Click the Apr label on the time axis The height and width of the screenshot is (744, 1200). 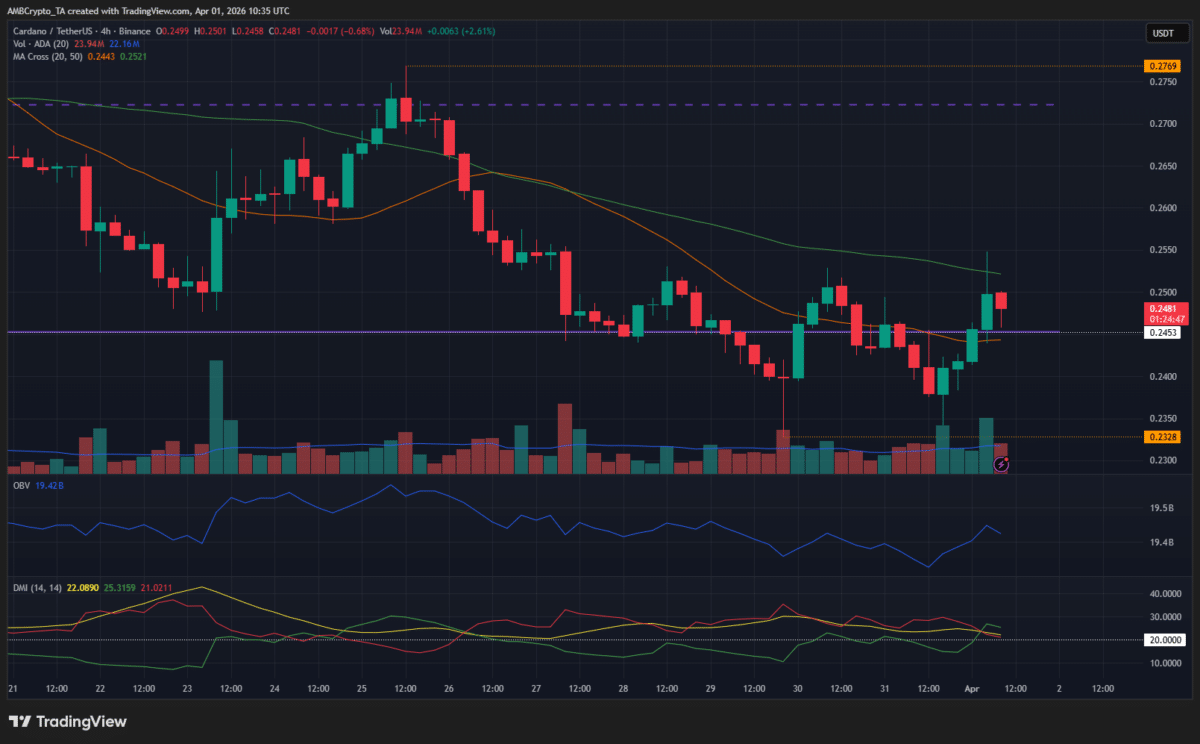973,689
